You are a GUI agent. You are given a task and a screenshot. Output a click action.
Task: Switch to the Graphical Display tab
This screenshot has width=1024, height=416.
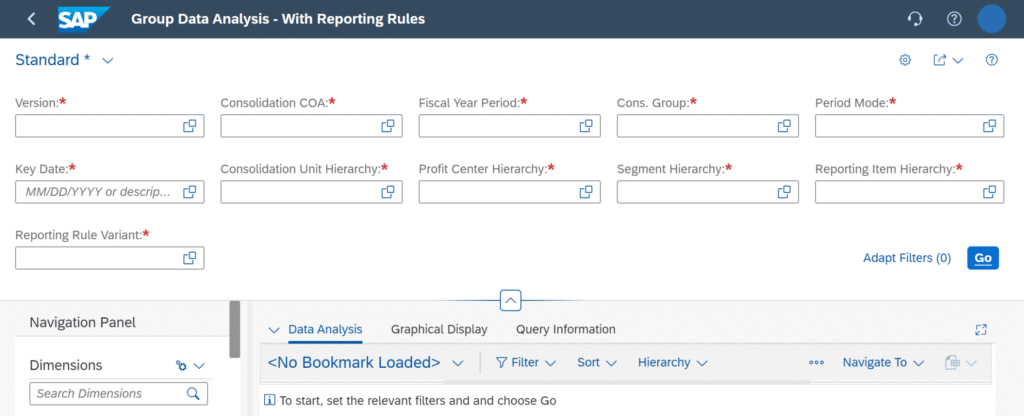point(439,330)
